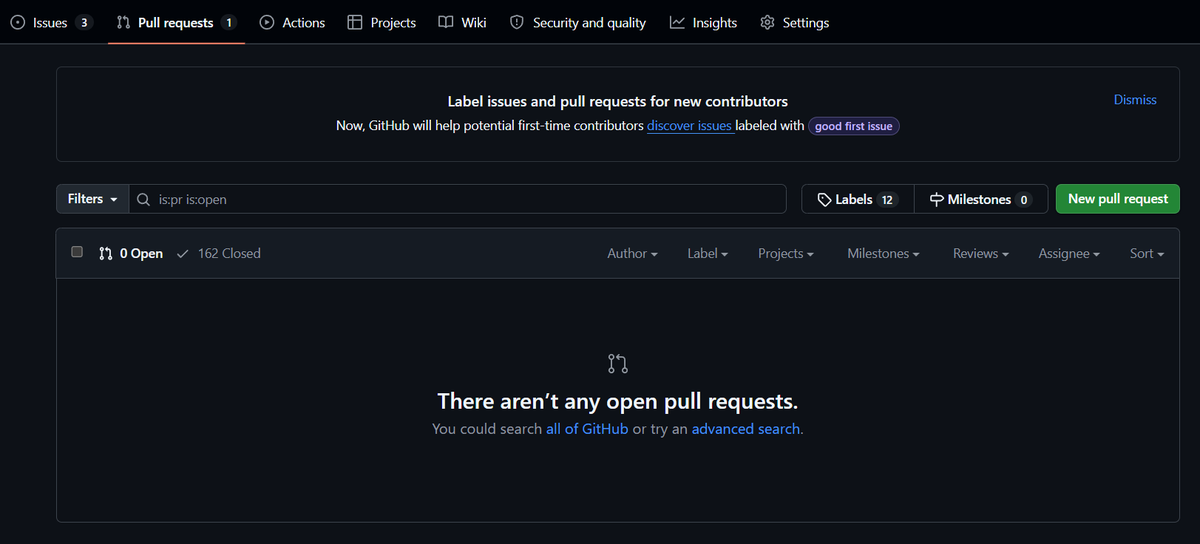Create a New pull request
1200x544 pixels.
pyautogui.click(x=1118, y=199)
